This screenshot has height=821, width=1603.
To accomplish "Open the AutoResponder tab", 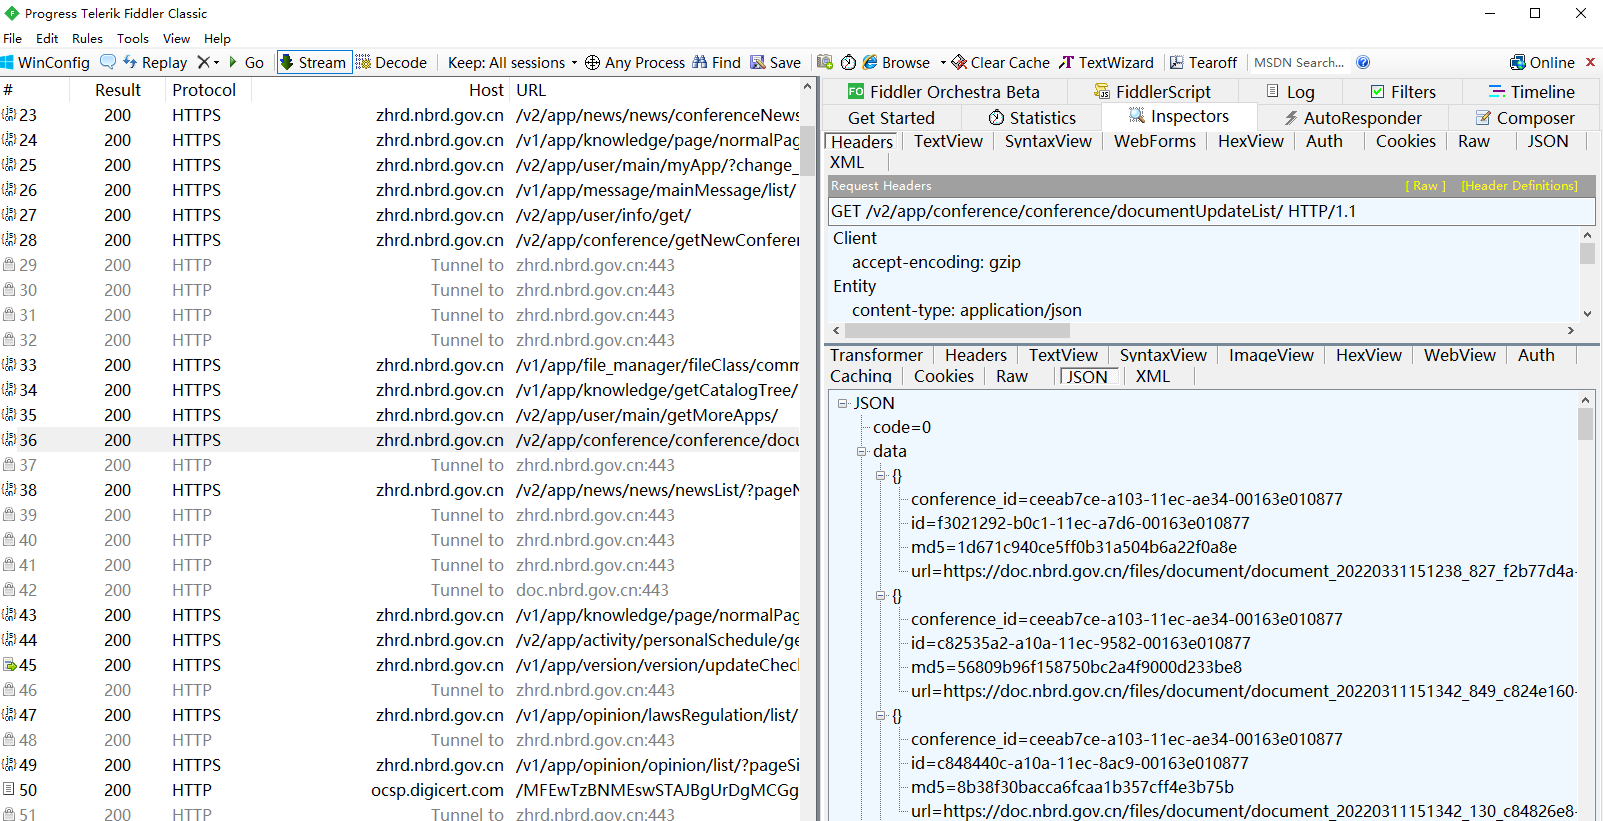I will pyautogui.click(x=1352, y=118).
